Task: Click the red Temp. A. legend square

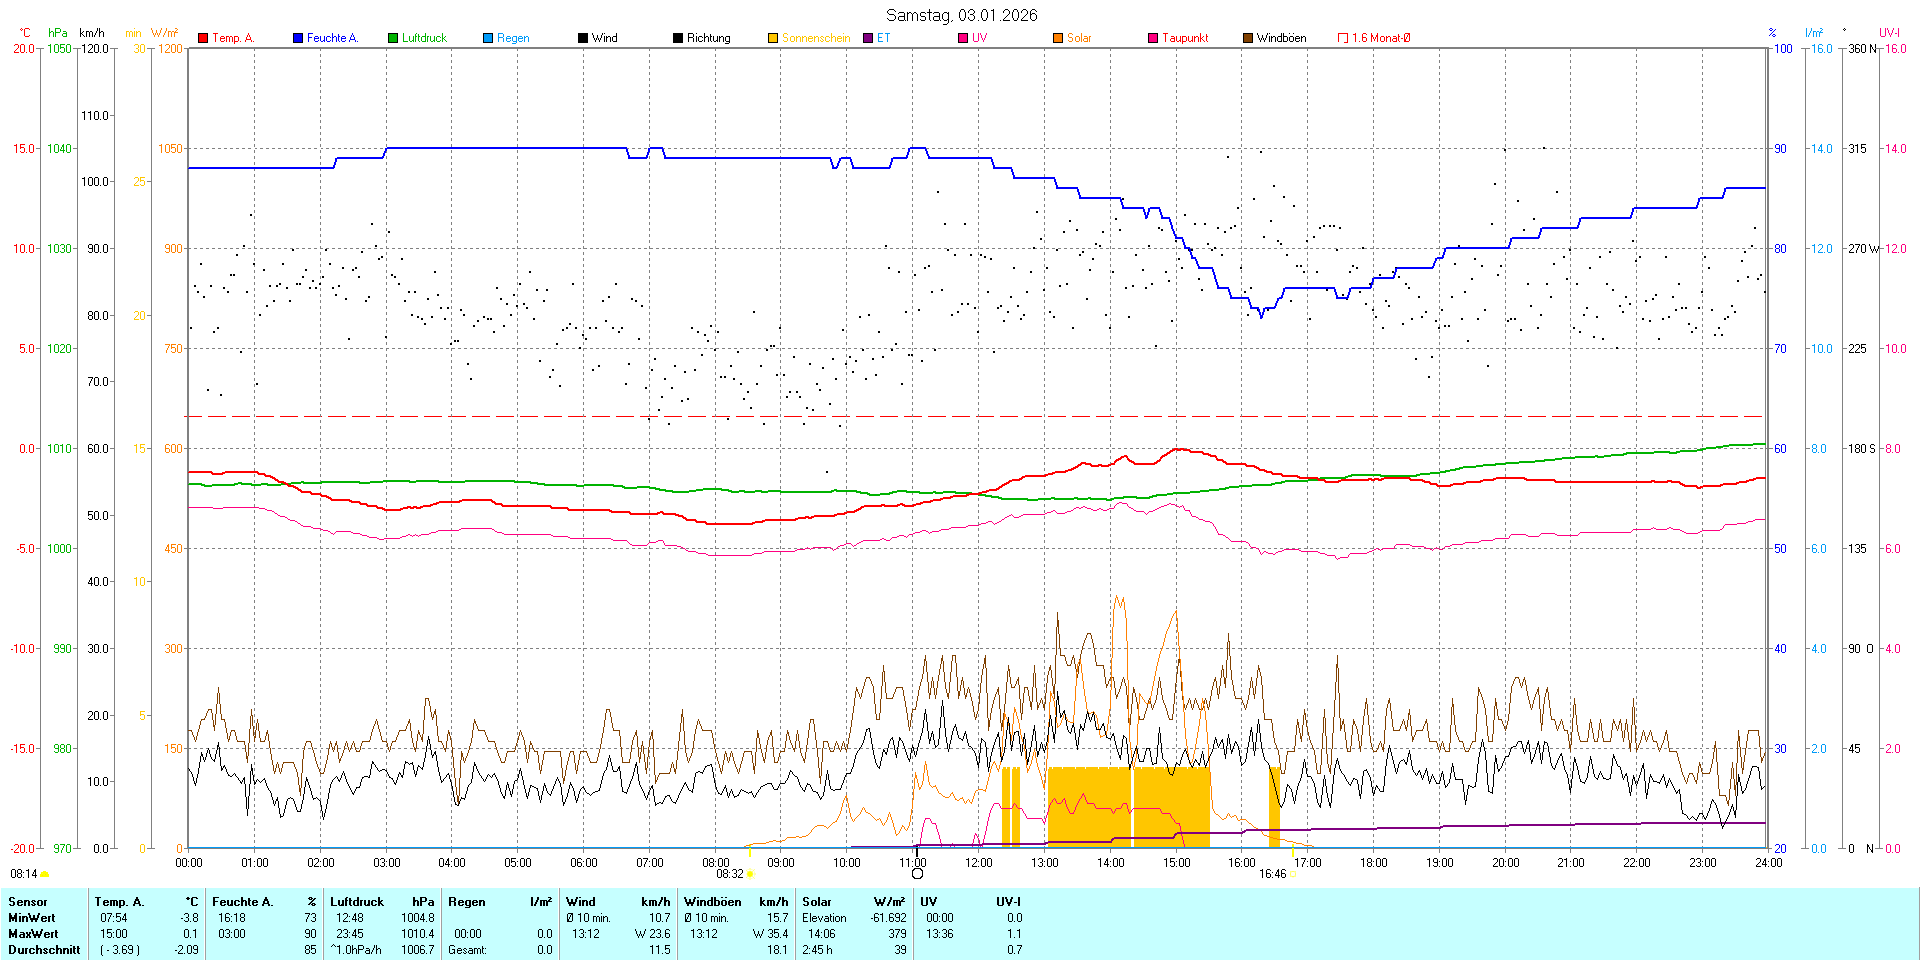Action: [x=203, y=38]
